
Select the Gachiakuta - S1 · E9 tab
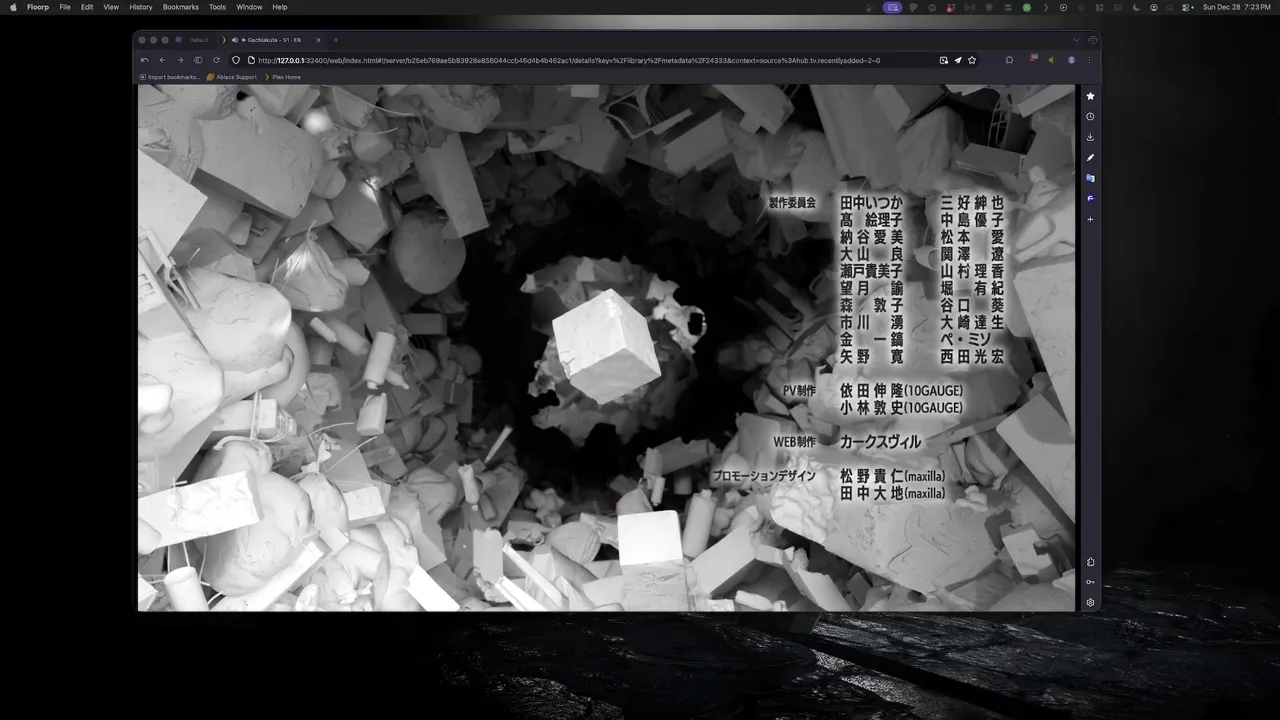[x=272, y=40]
